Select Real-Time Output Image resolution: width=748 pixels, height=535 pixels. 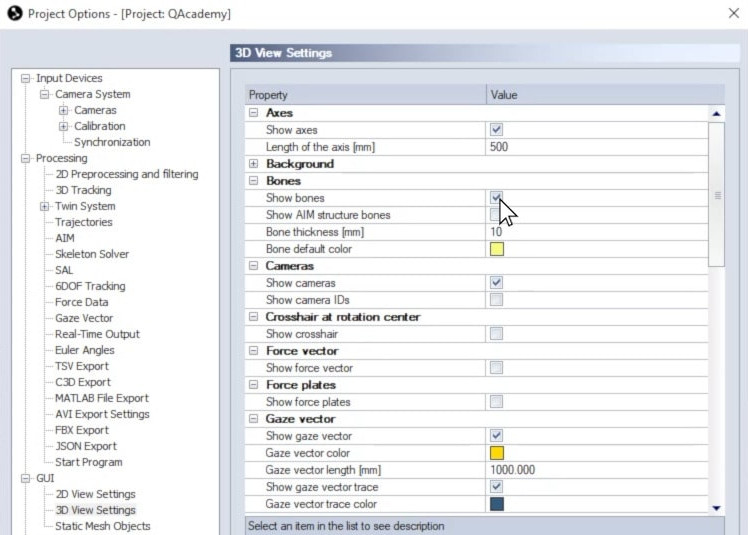pyautogui.click(x=97, y=334)
